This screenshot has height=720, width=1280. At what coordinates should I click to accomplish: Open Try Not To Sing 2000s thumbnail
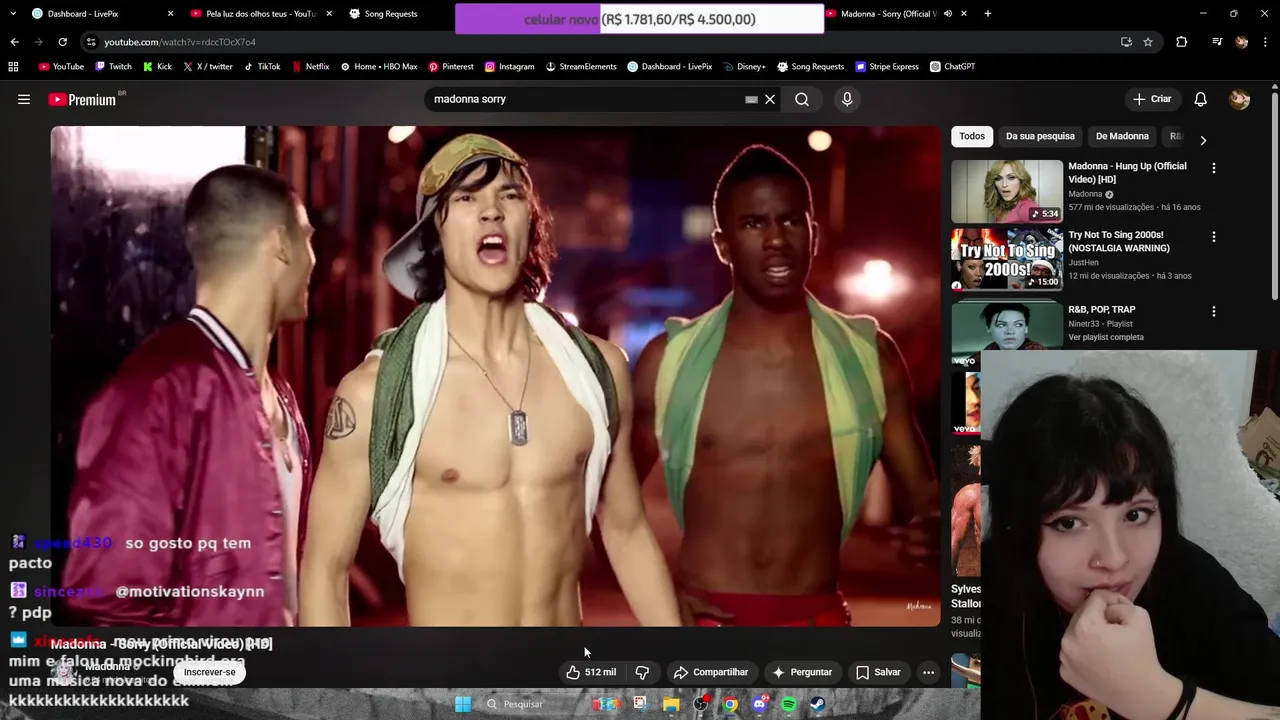click(x=1007, y=260)
